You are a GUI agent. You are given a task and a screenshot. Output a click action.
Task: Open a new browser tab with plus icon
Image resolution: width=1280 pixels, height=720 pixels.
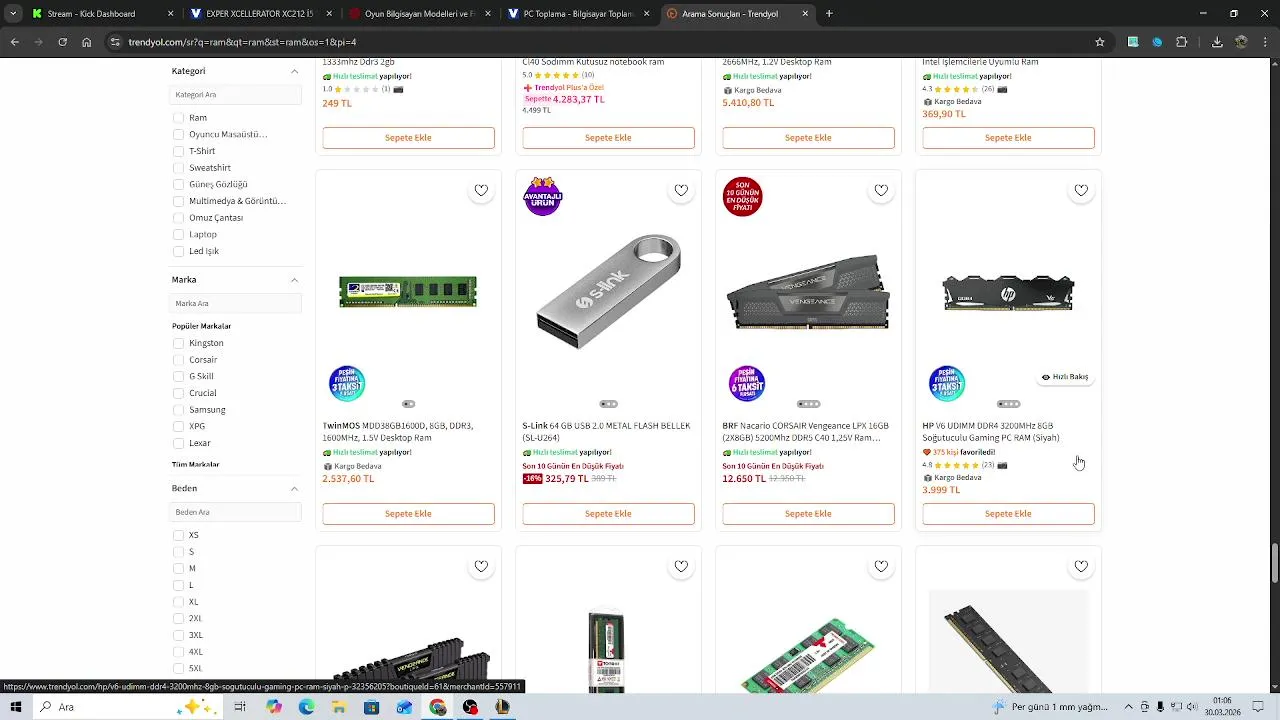[x=829, y=14]
